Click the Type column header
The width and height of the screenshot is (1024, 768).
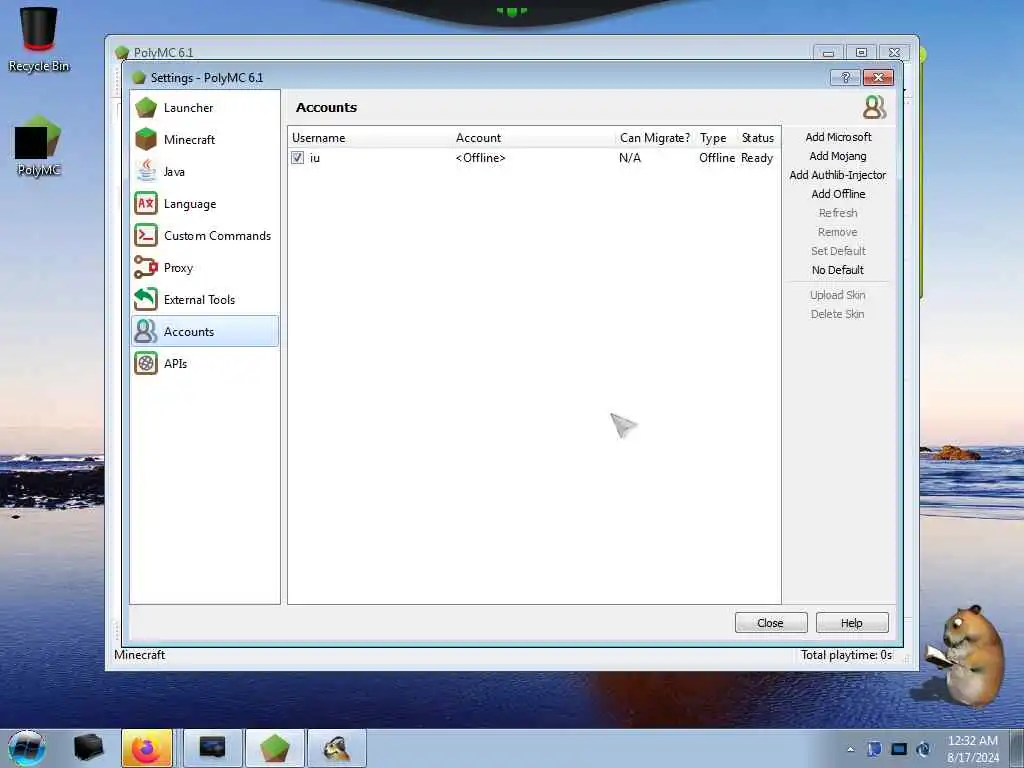pos(715,138)
